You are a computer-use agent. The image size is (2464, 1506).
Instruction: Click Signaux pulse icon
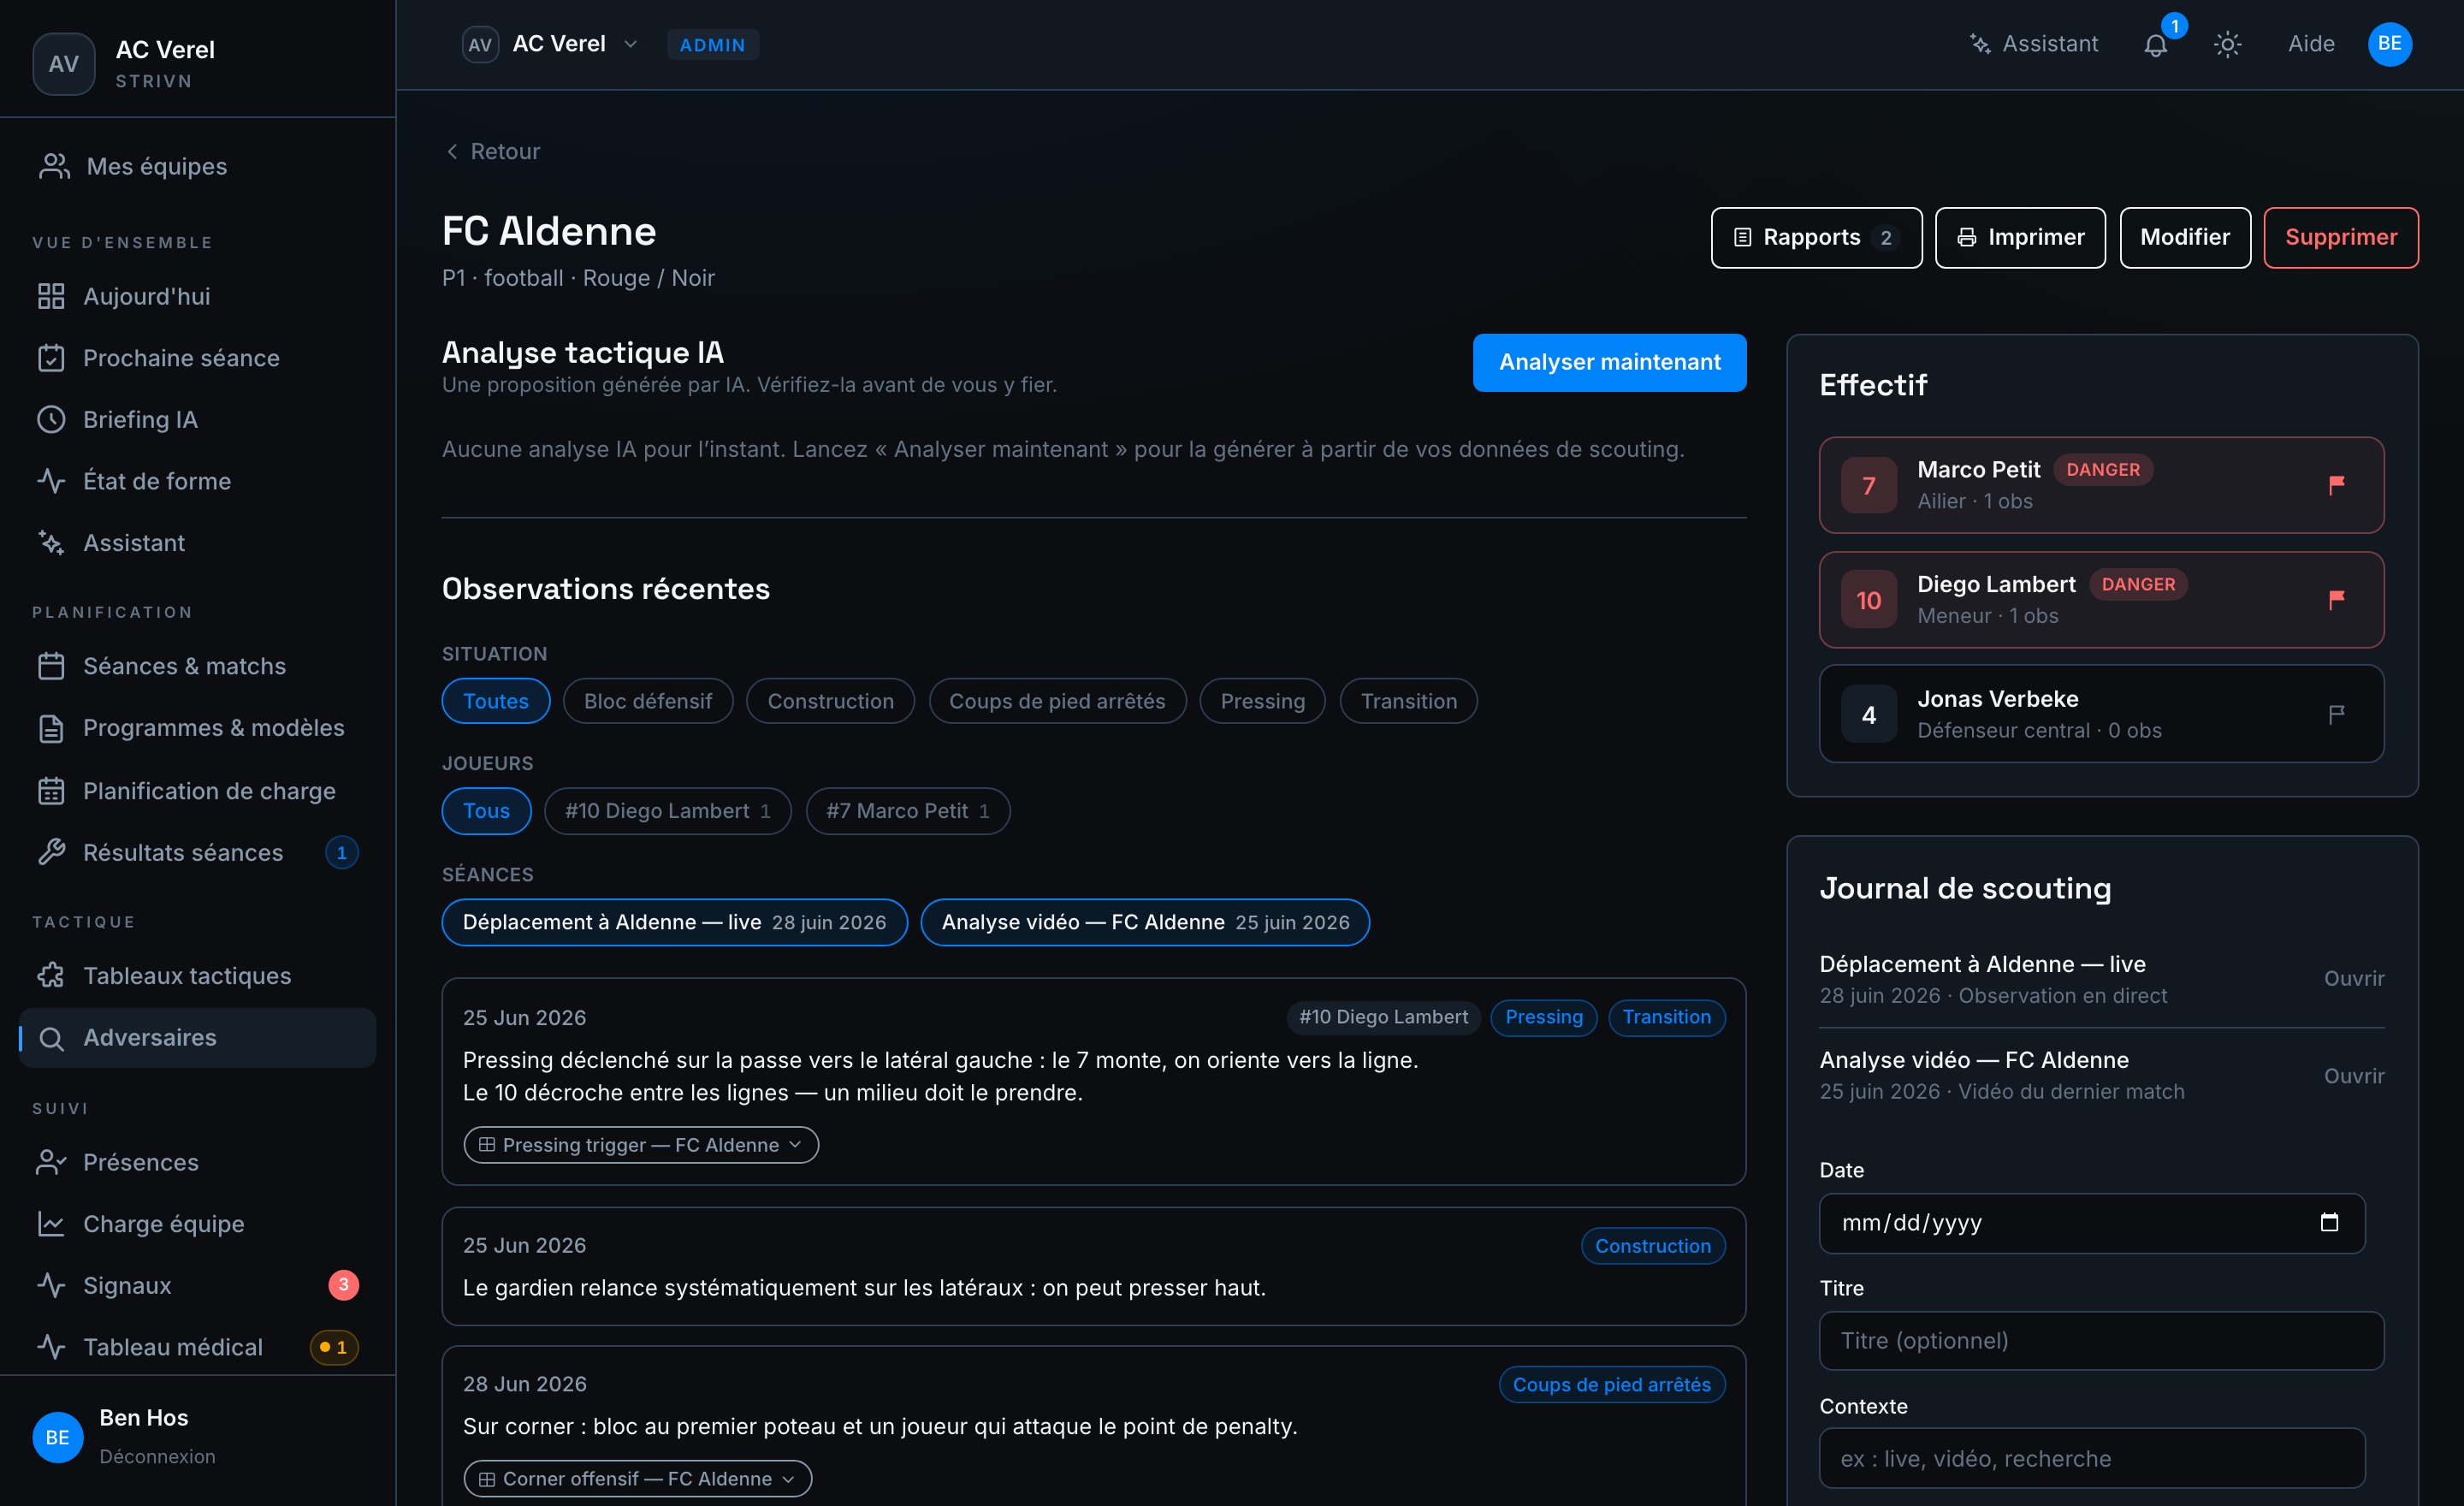pyautogui.click(x=51, y=1285)
